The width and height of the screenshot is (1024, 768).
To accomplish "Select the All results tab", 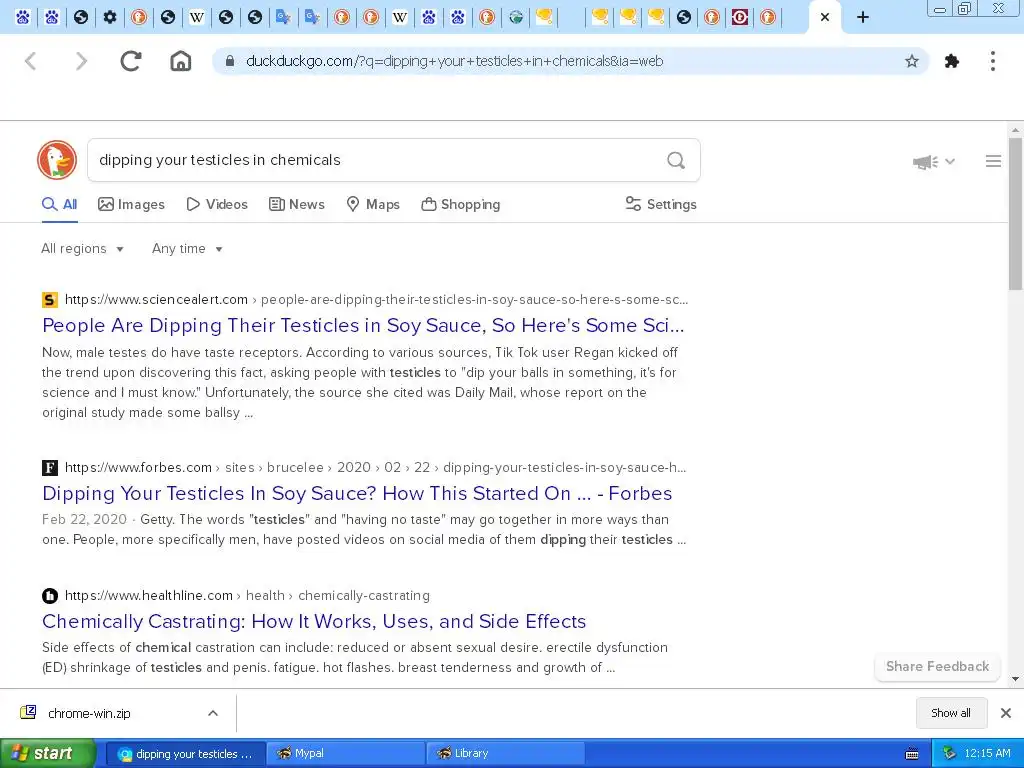I will pyautogui.click(x=59, y=204).
